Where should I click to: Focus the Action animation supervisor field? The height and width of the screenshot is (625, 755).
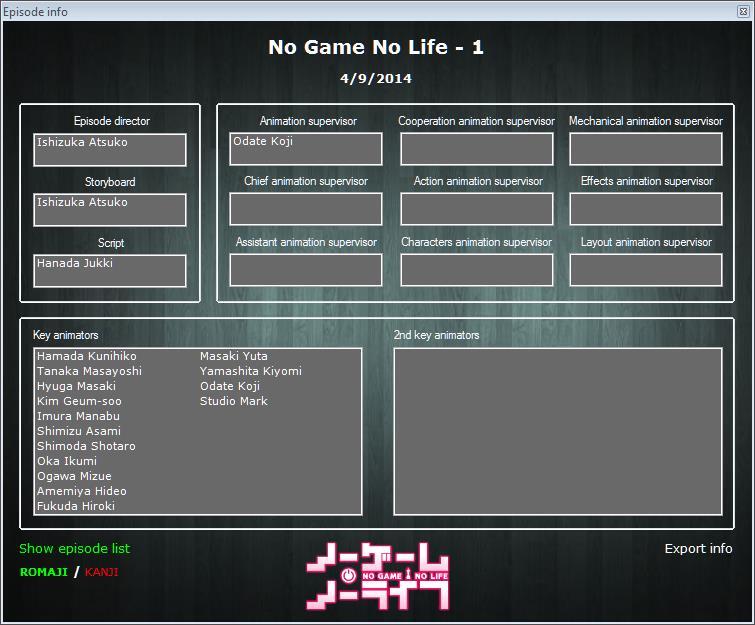coord(477,209)
